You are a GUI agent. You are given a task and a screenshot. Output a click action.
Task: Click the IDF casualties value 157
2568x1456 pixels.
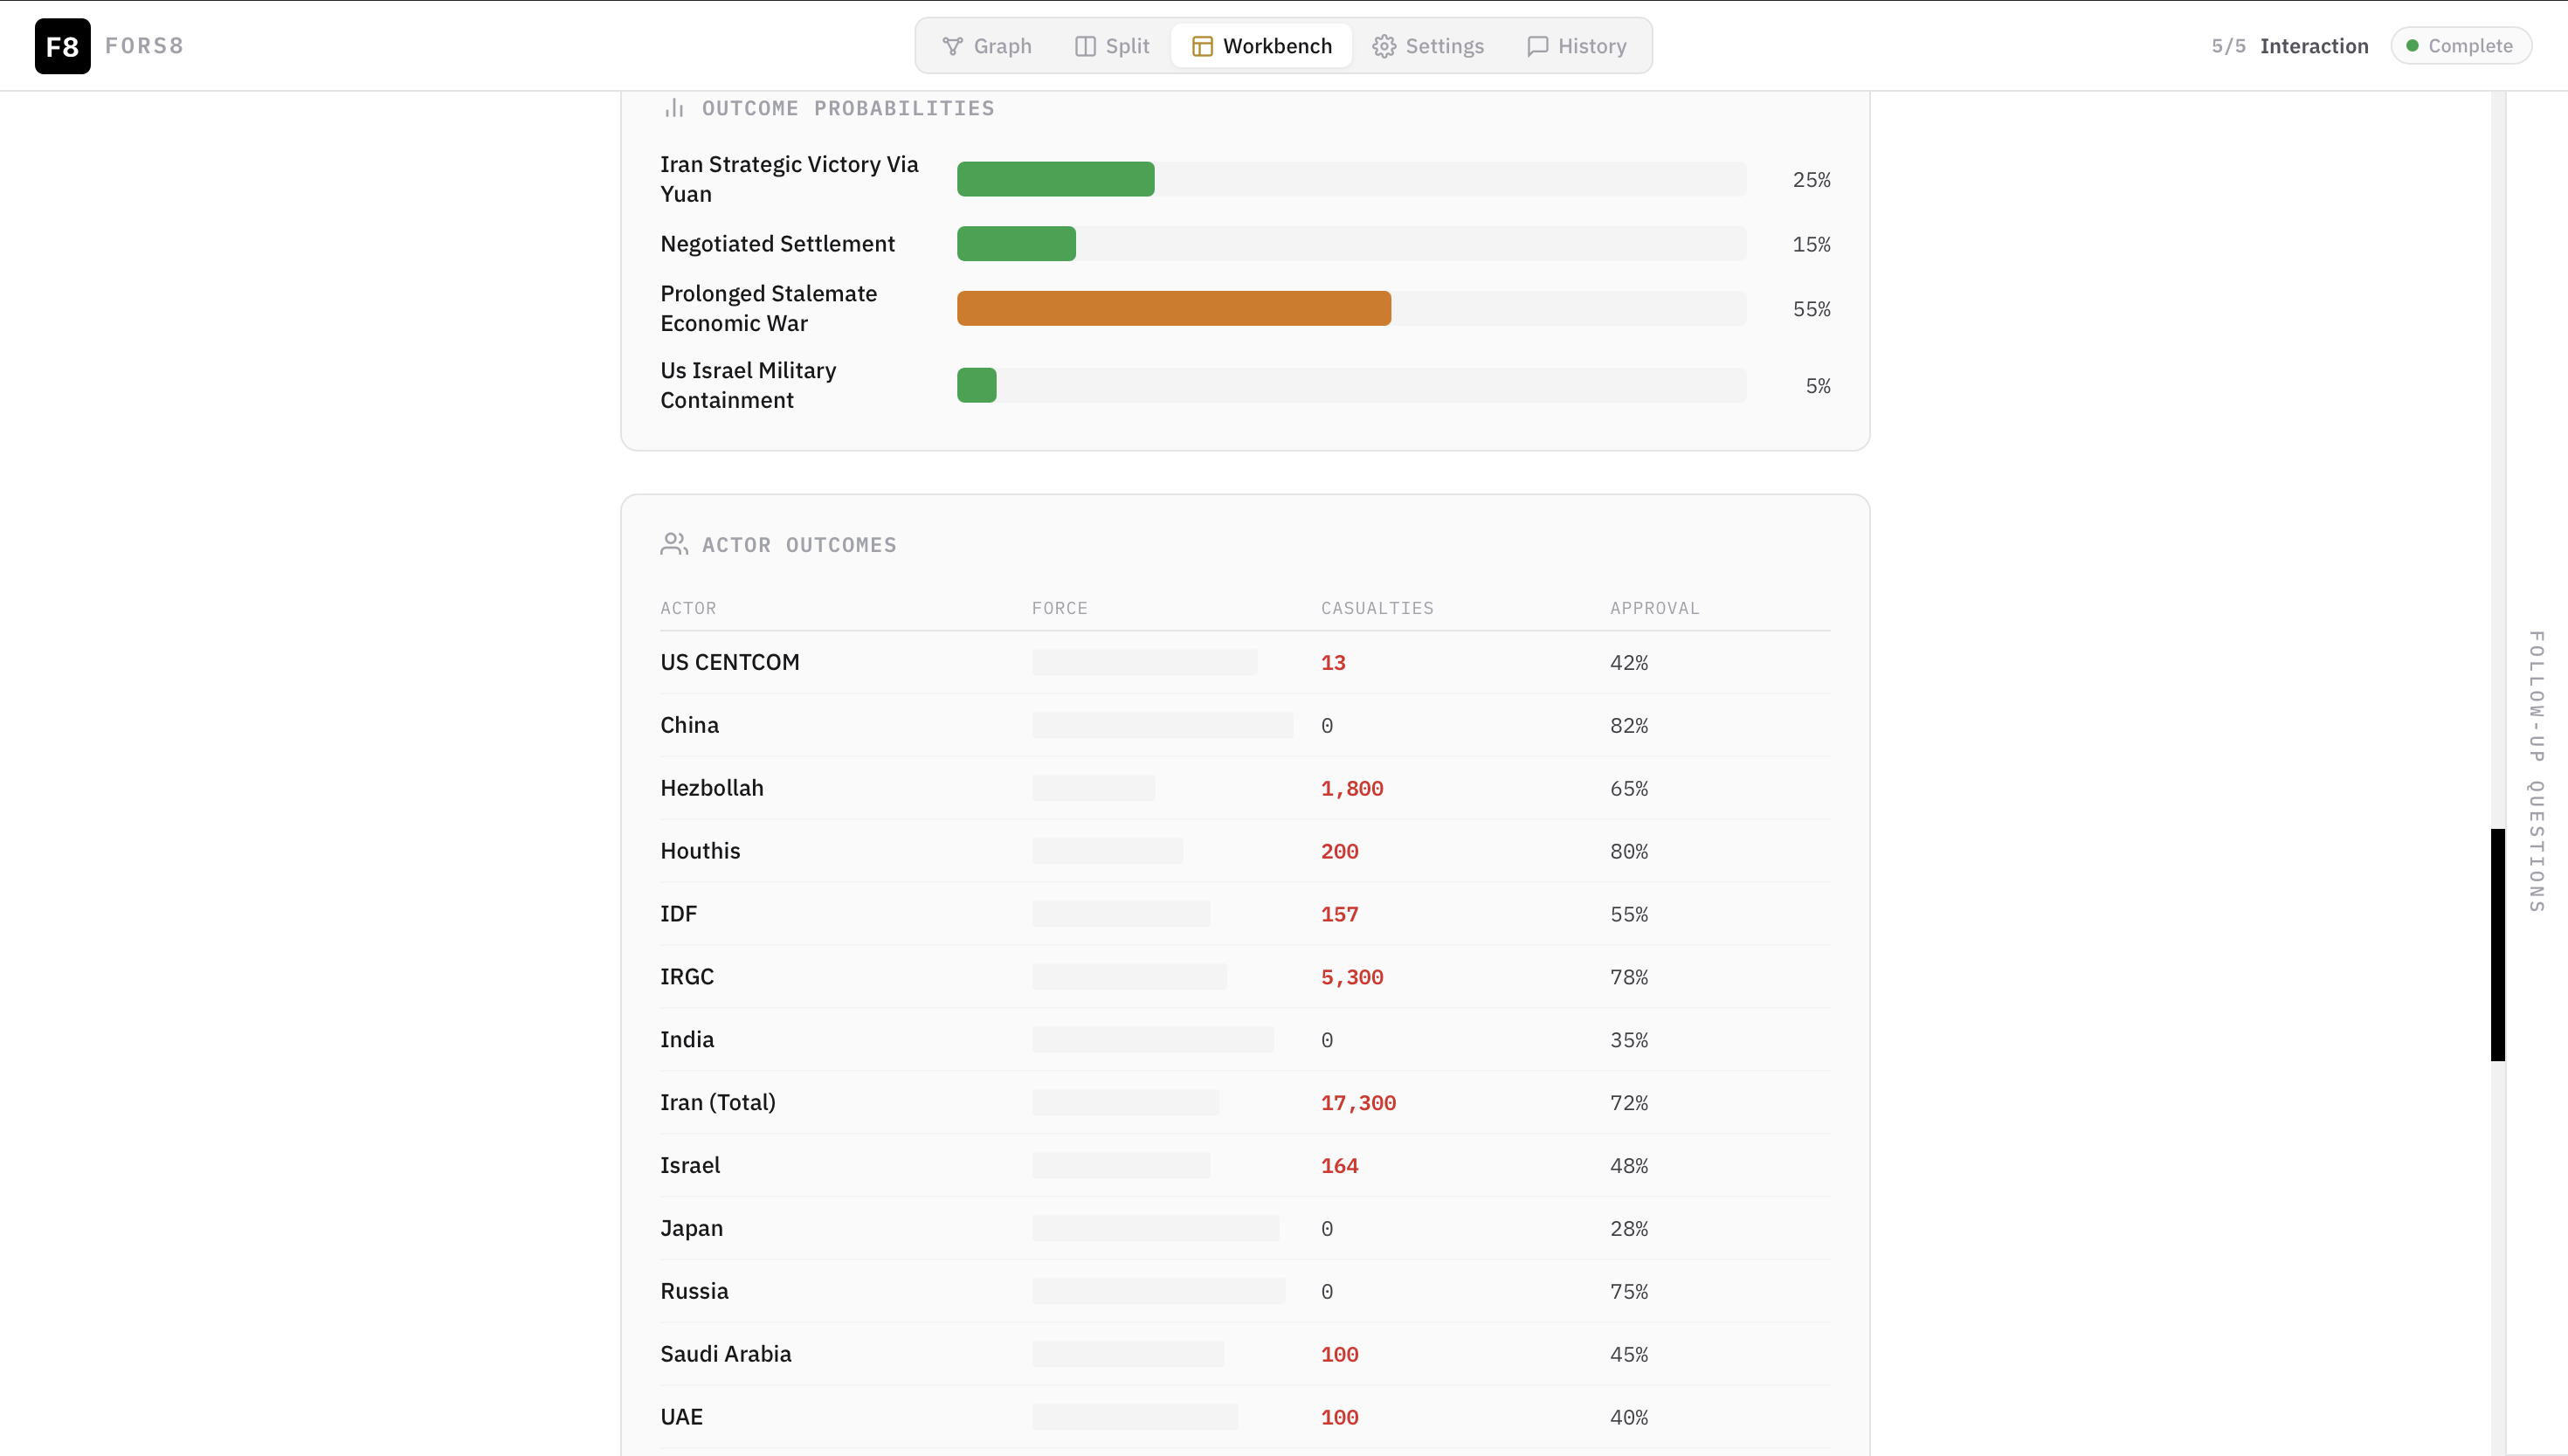click(1339, 914)
